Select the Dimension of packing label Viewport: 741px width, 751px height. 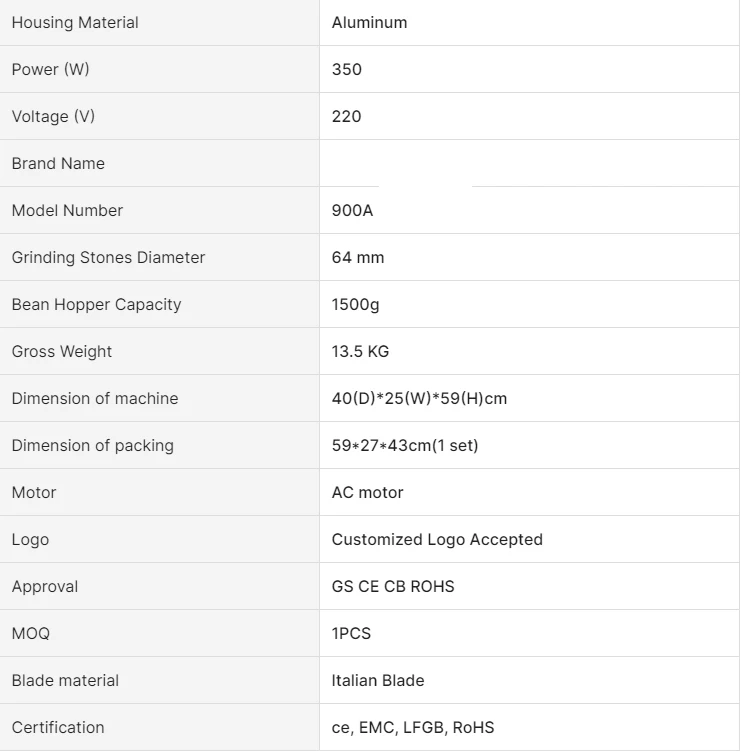tap(92, 445)
